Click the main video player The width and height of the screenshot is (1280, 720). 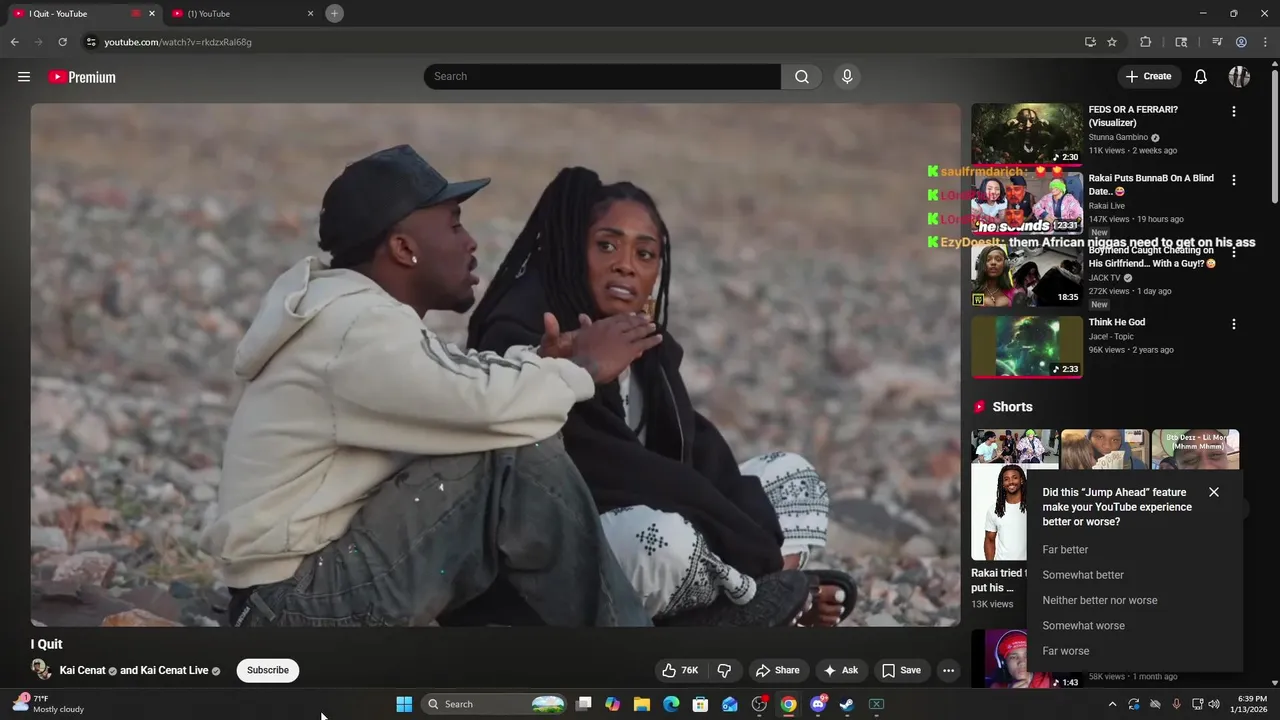(495, 365)
